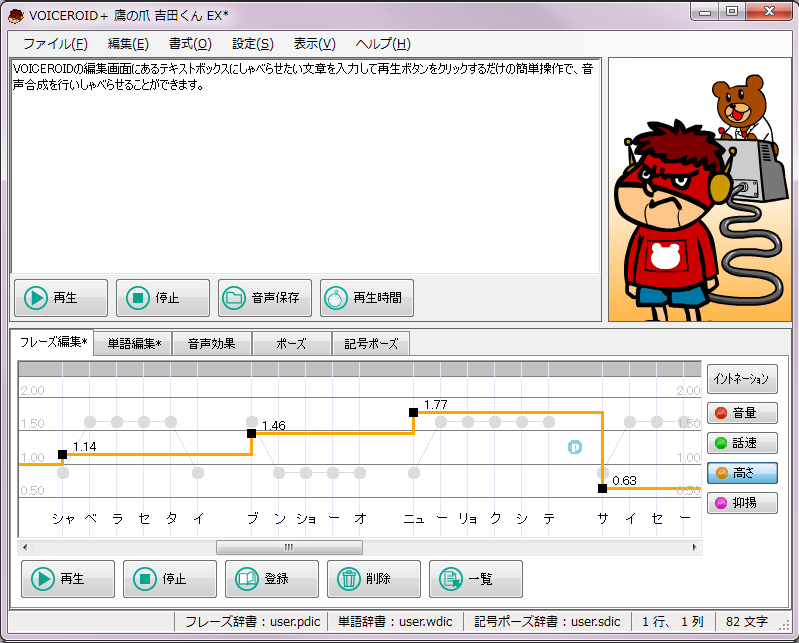Close the VOICEROID window

(x=769, y=12)
